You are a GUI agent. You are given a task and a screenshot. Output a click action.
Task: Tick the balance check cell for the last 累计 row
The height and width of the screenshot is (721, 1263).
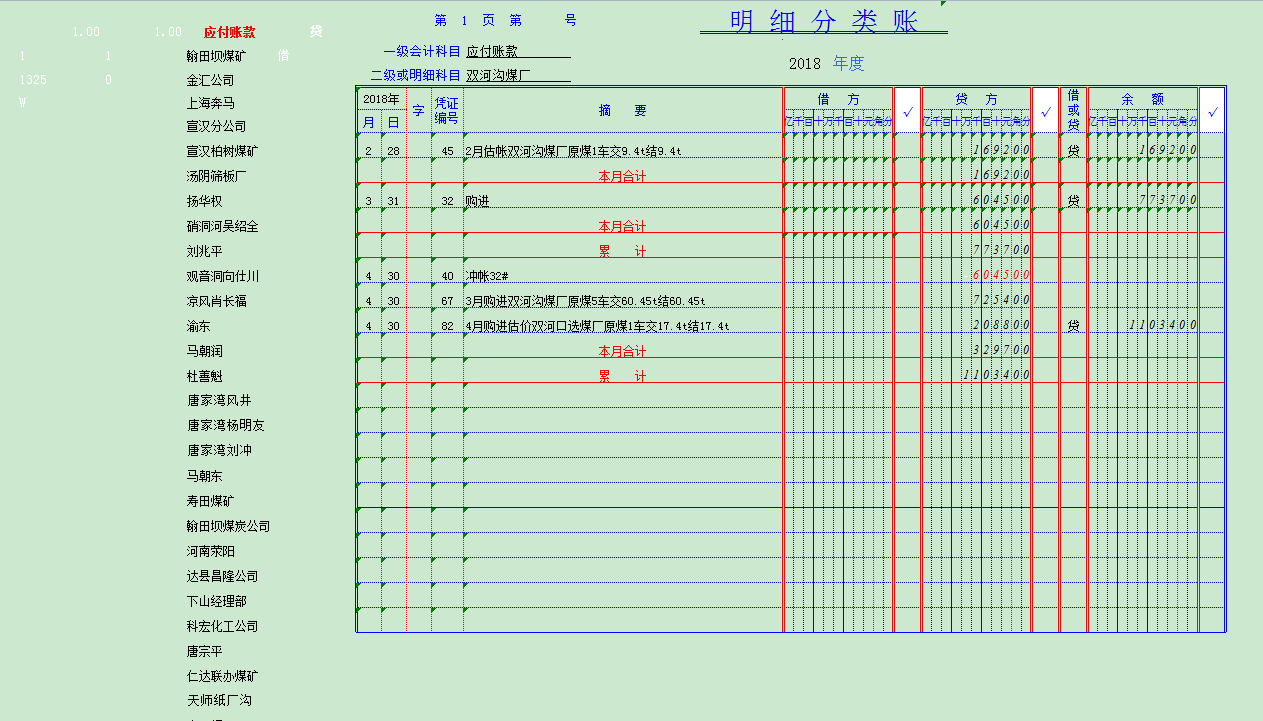pos(1212,375)
